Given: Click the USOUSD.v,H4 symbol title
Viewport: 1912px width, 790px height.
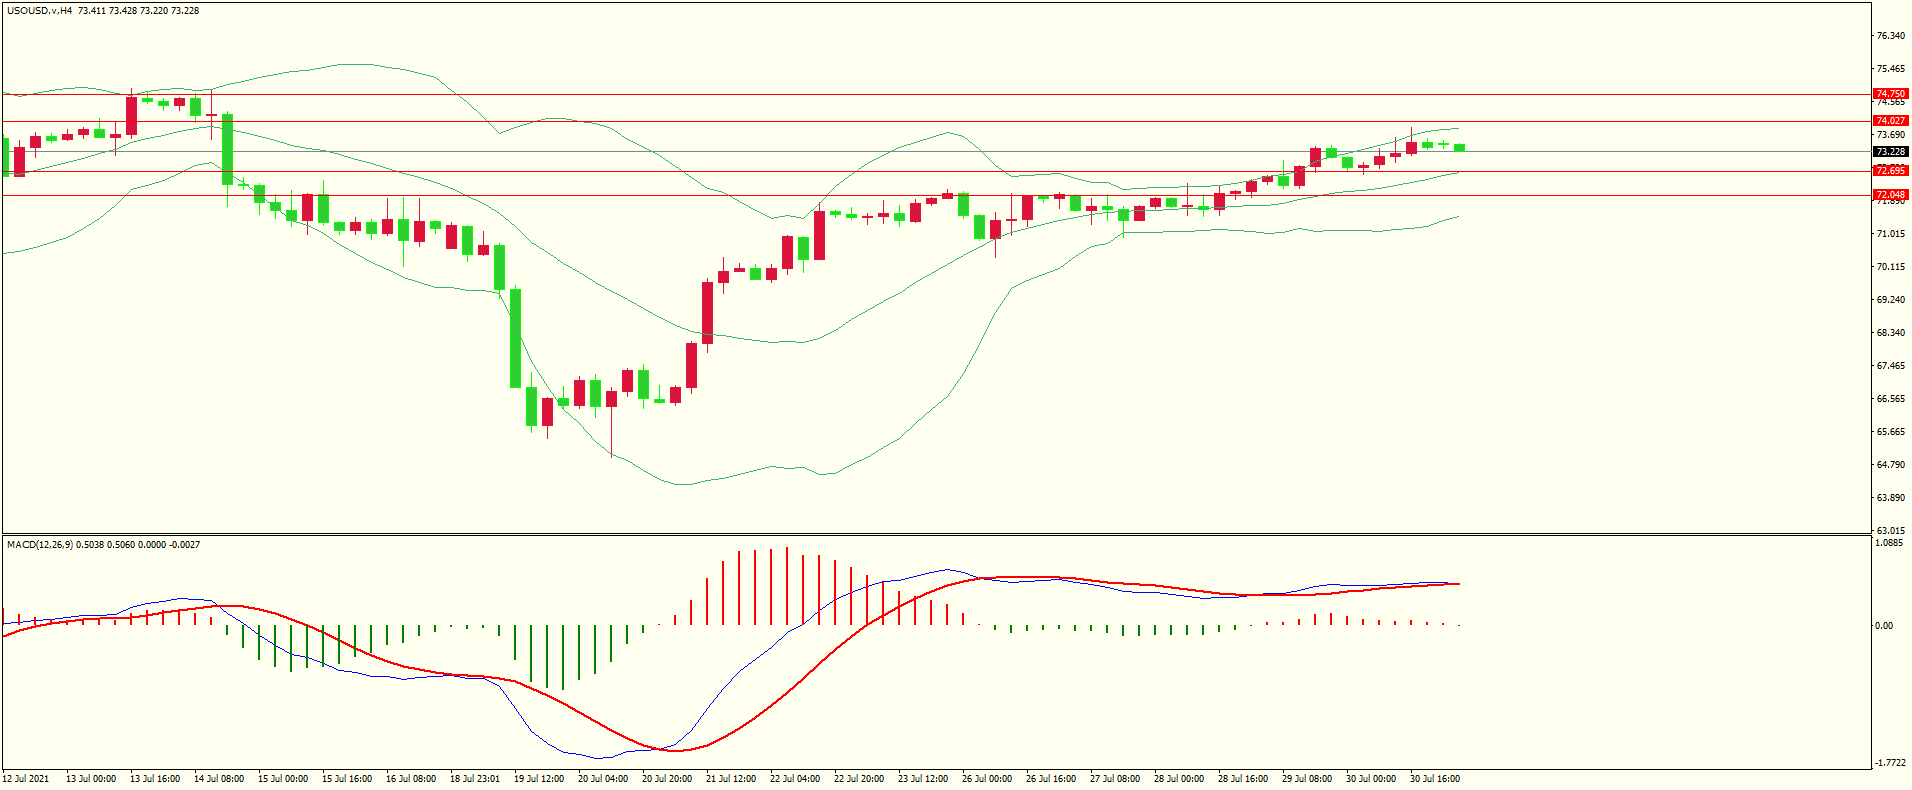Looking at the screenshot, I should coord(39,11).
